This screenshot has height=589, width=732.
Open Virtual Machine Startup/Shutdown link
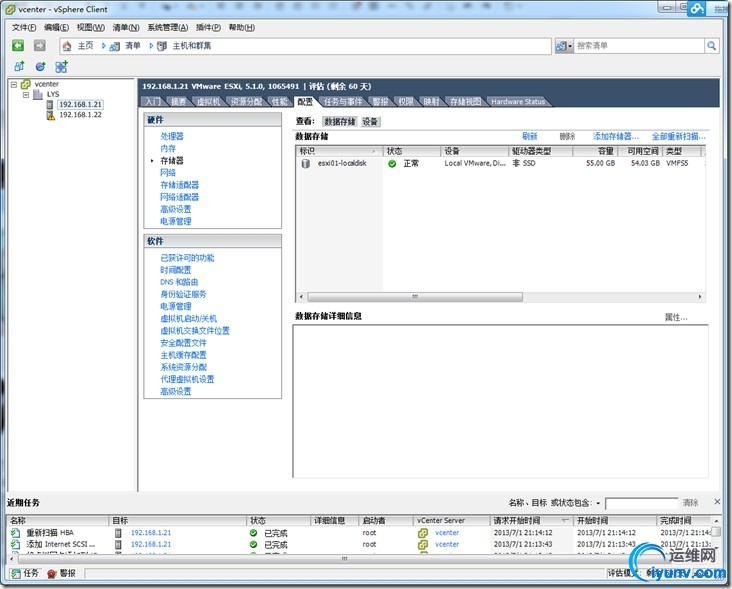(x=188, y=318)
